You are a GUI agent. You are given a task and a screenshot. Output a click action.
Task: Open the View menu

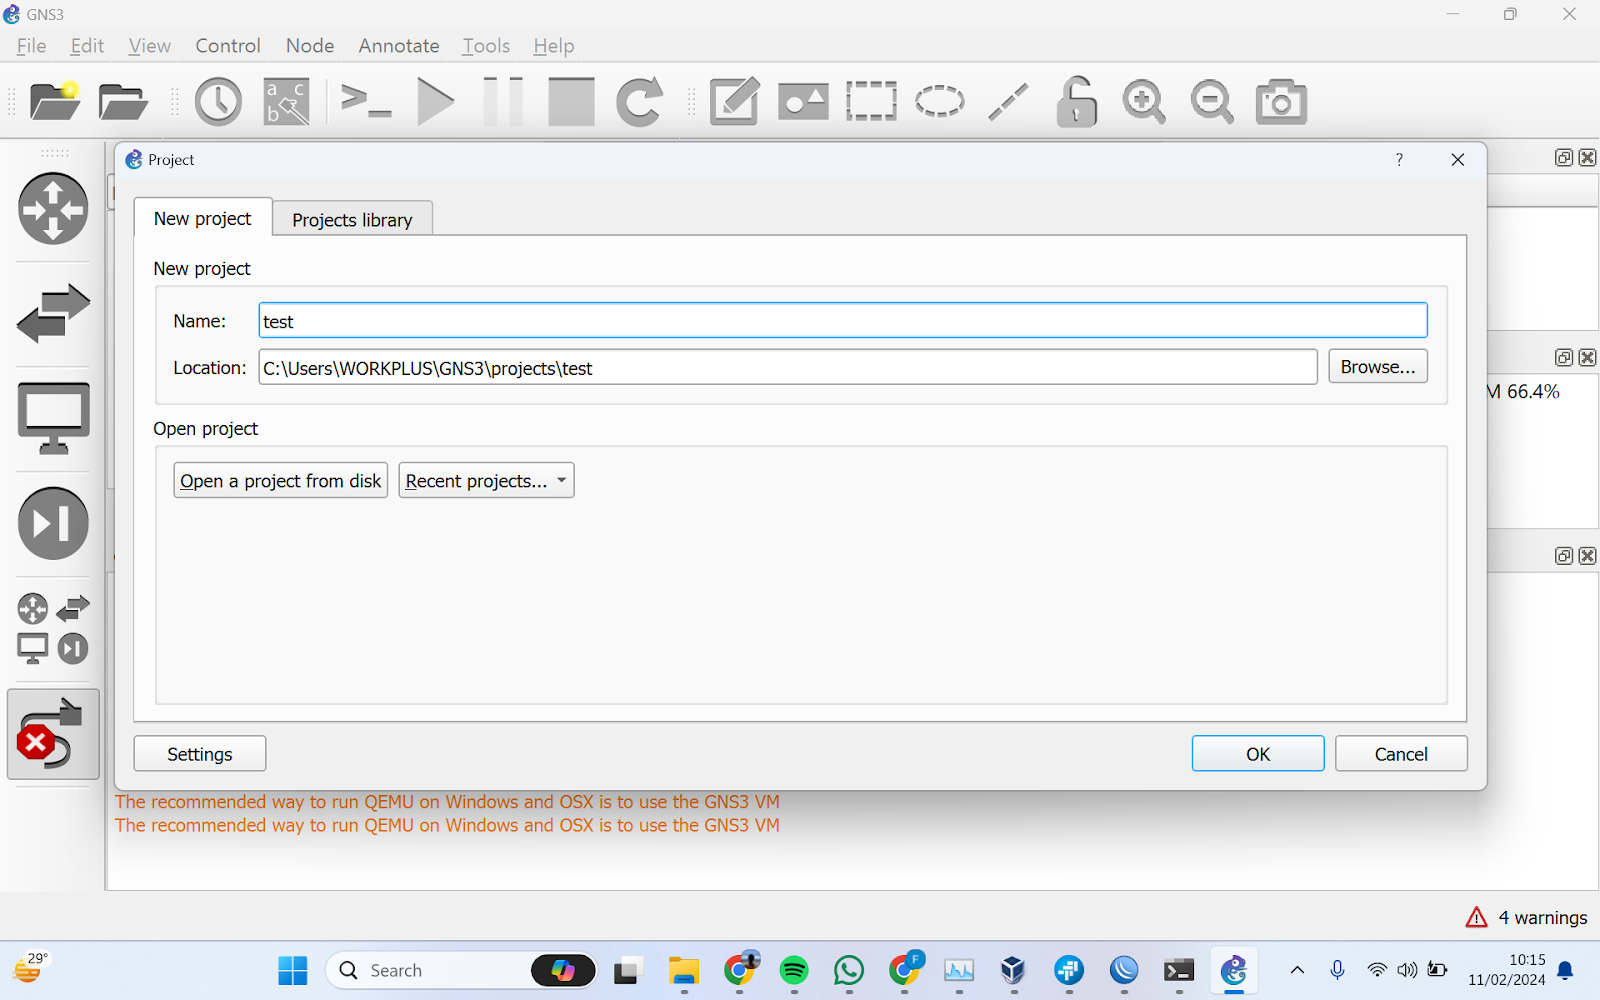(150, 46)
